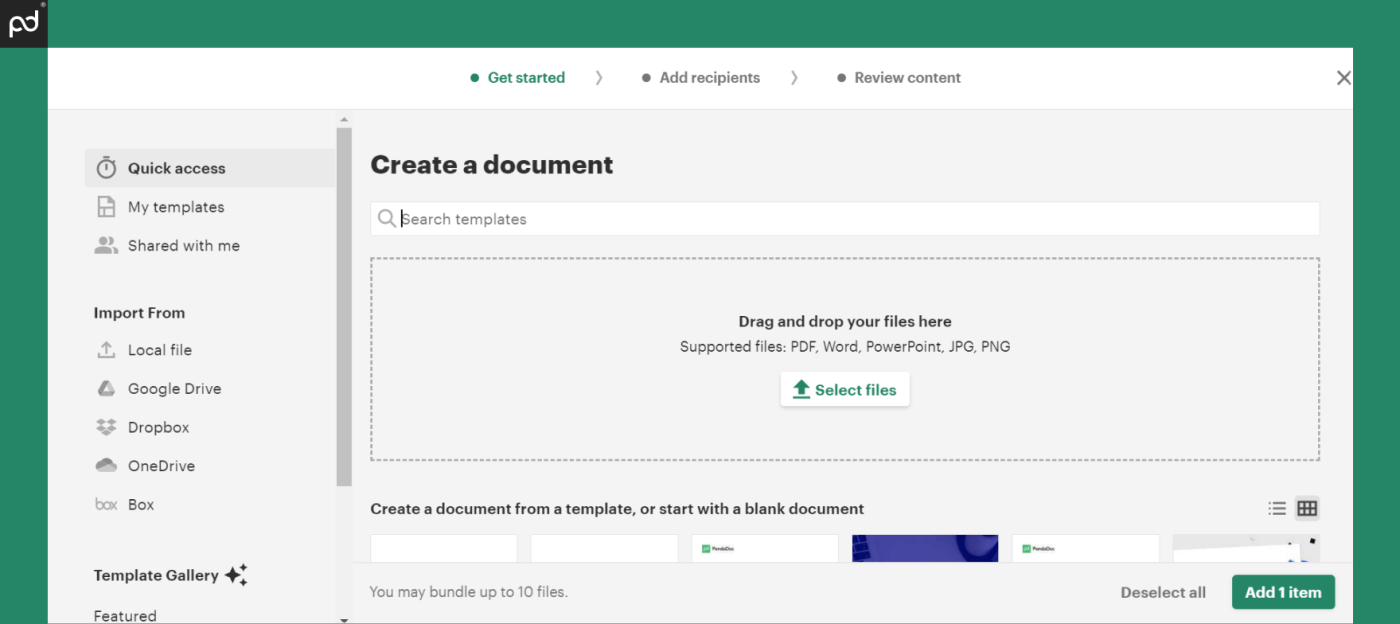
Task: Click the PandaDoc logo
Action: point(23,23)
